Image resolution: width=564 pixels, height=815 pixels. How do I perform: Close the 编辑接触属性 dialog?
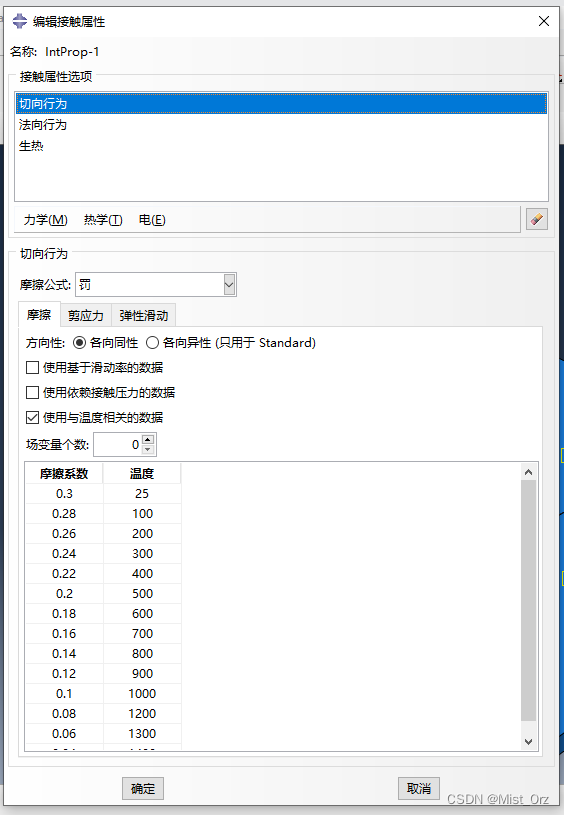(544, 21)
